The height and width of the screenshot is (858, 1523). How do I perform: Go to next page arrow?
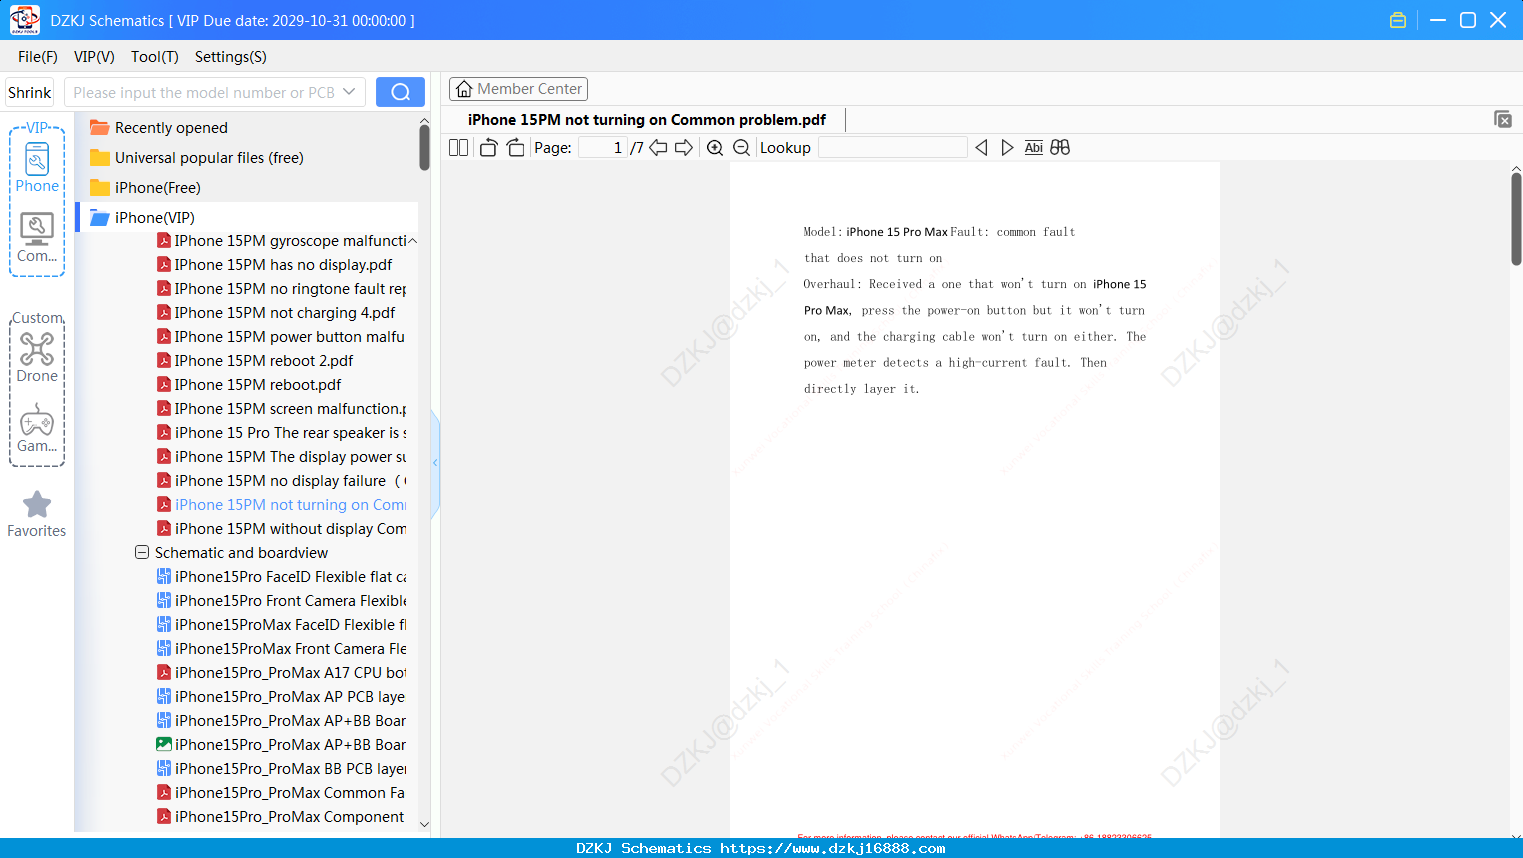[684, 148]
